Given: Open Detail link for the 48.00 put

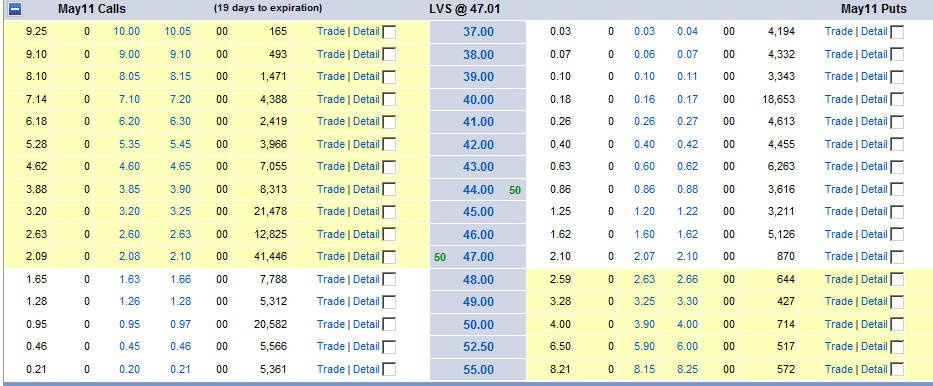Looking at the screenshot, I should [875, 279].
